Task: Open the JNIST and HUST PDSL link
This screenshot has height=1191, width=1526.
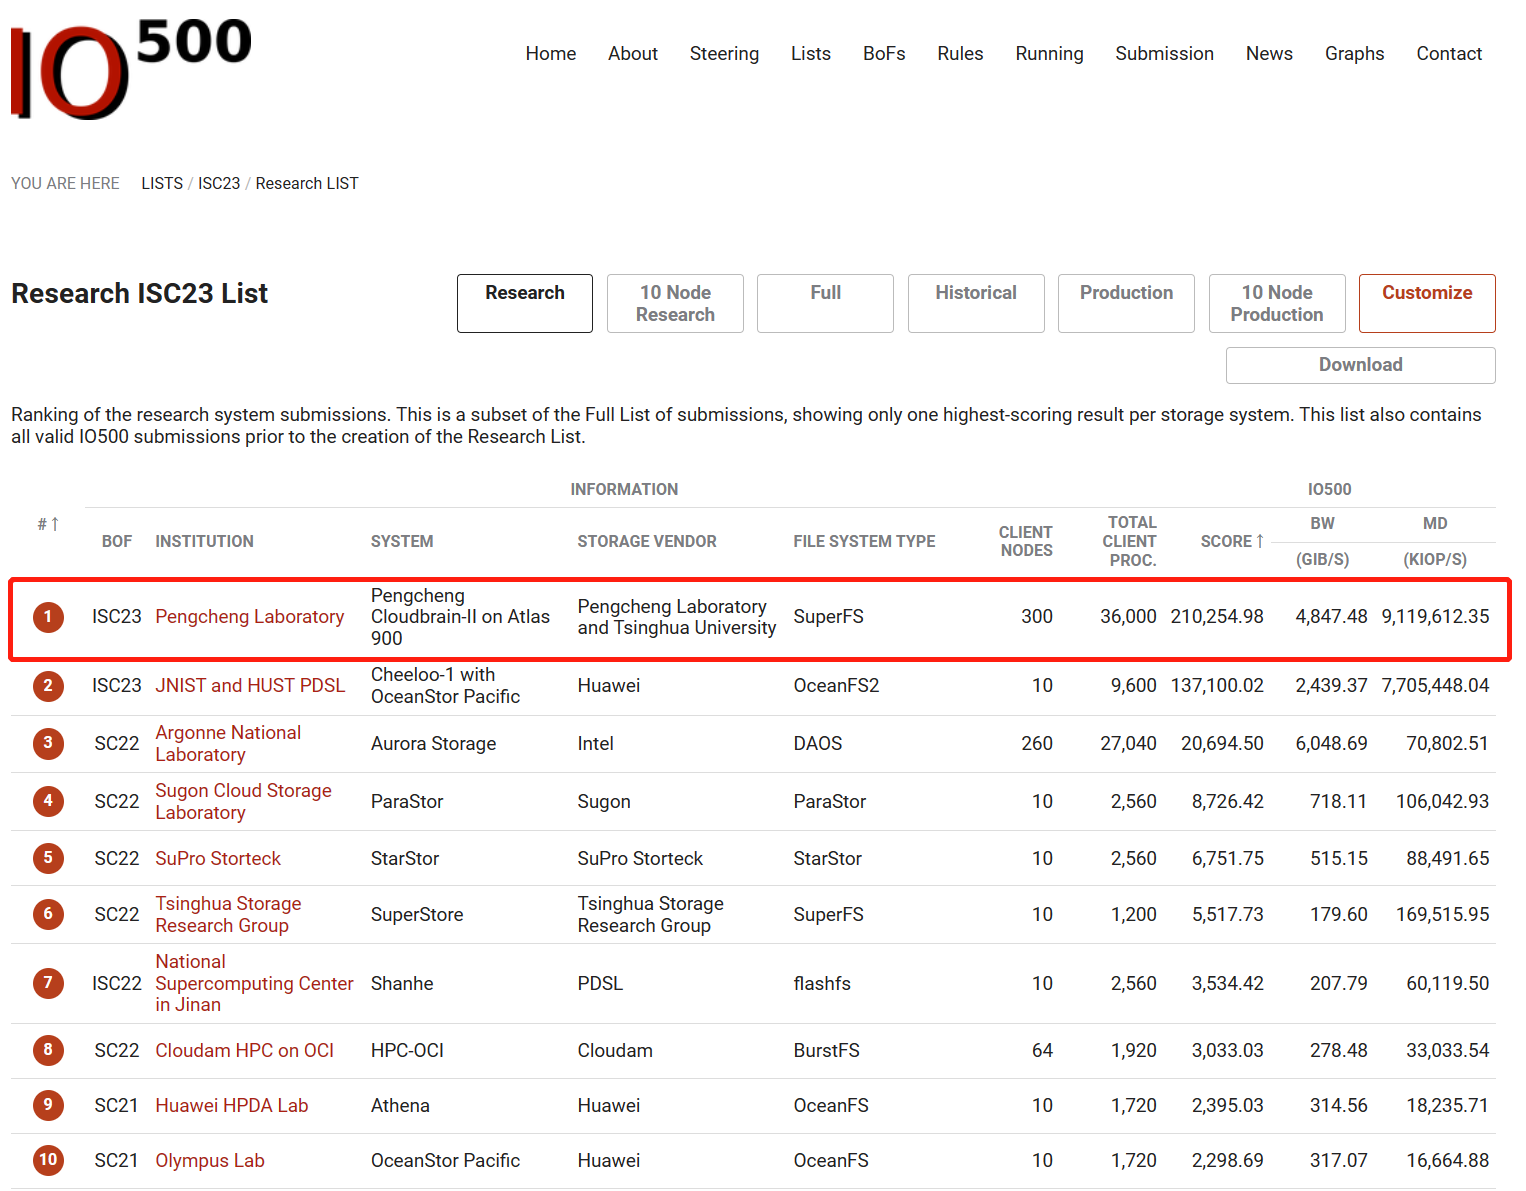Action: click(250, 686)
